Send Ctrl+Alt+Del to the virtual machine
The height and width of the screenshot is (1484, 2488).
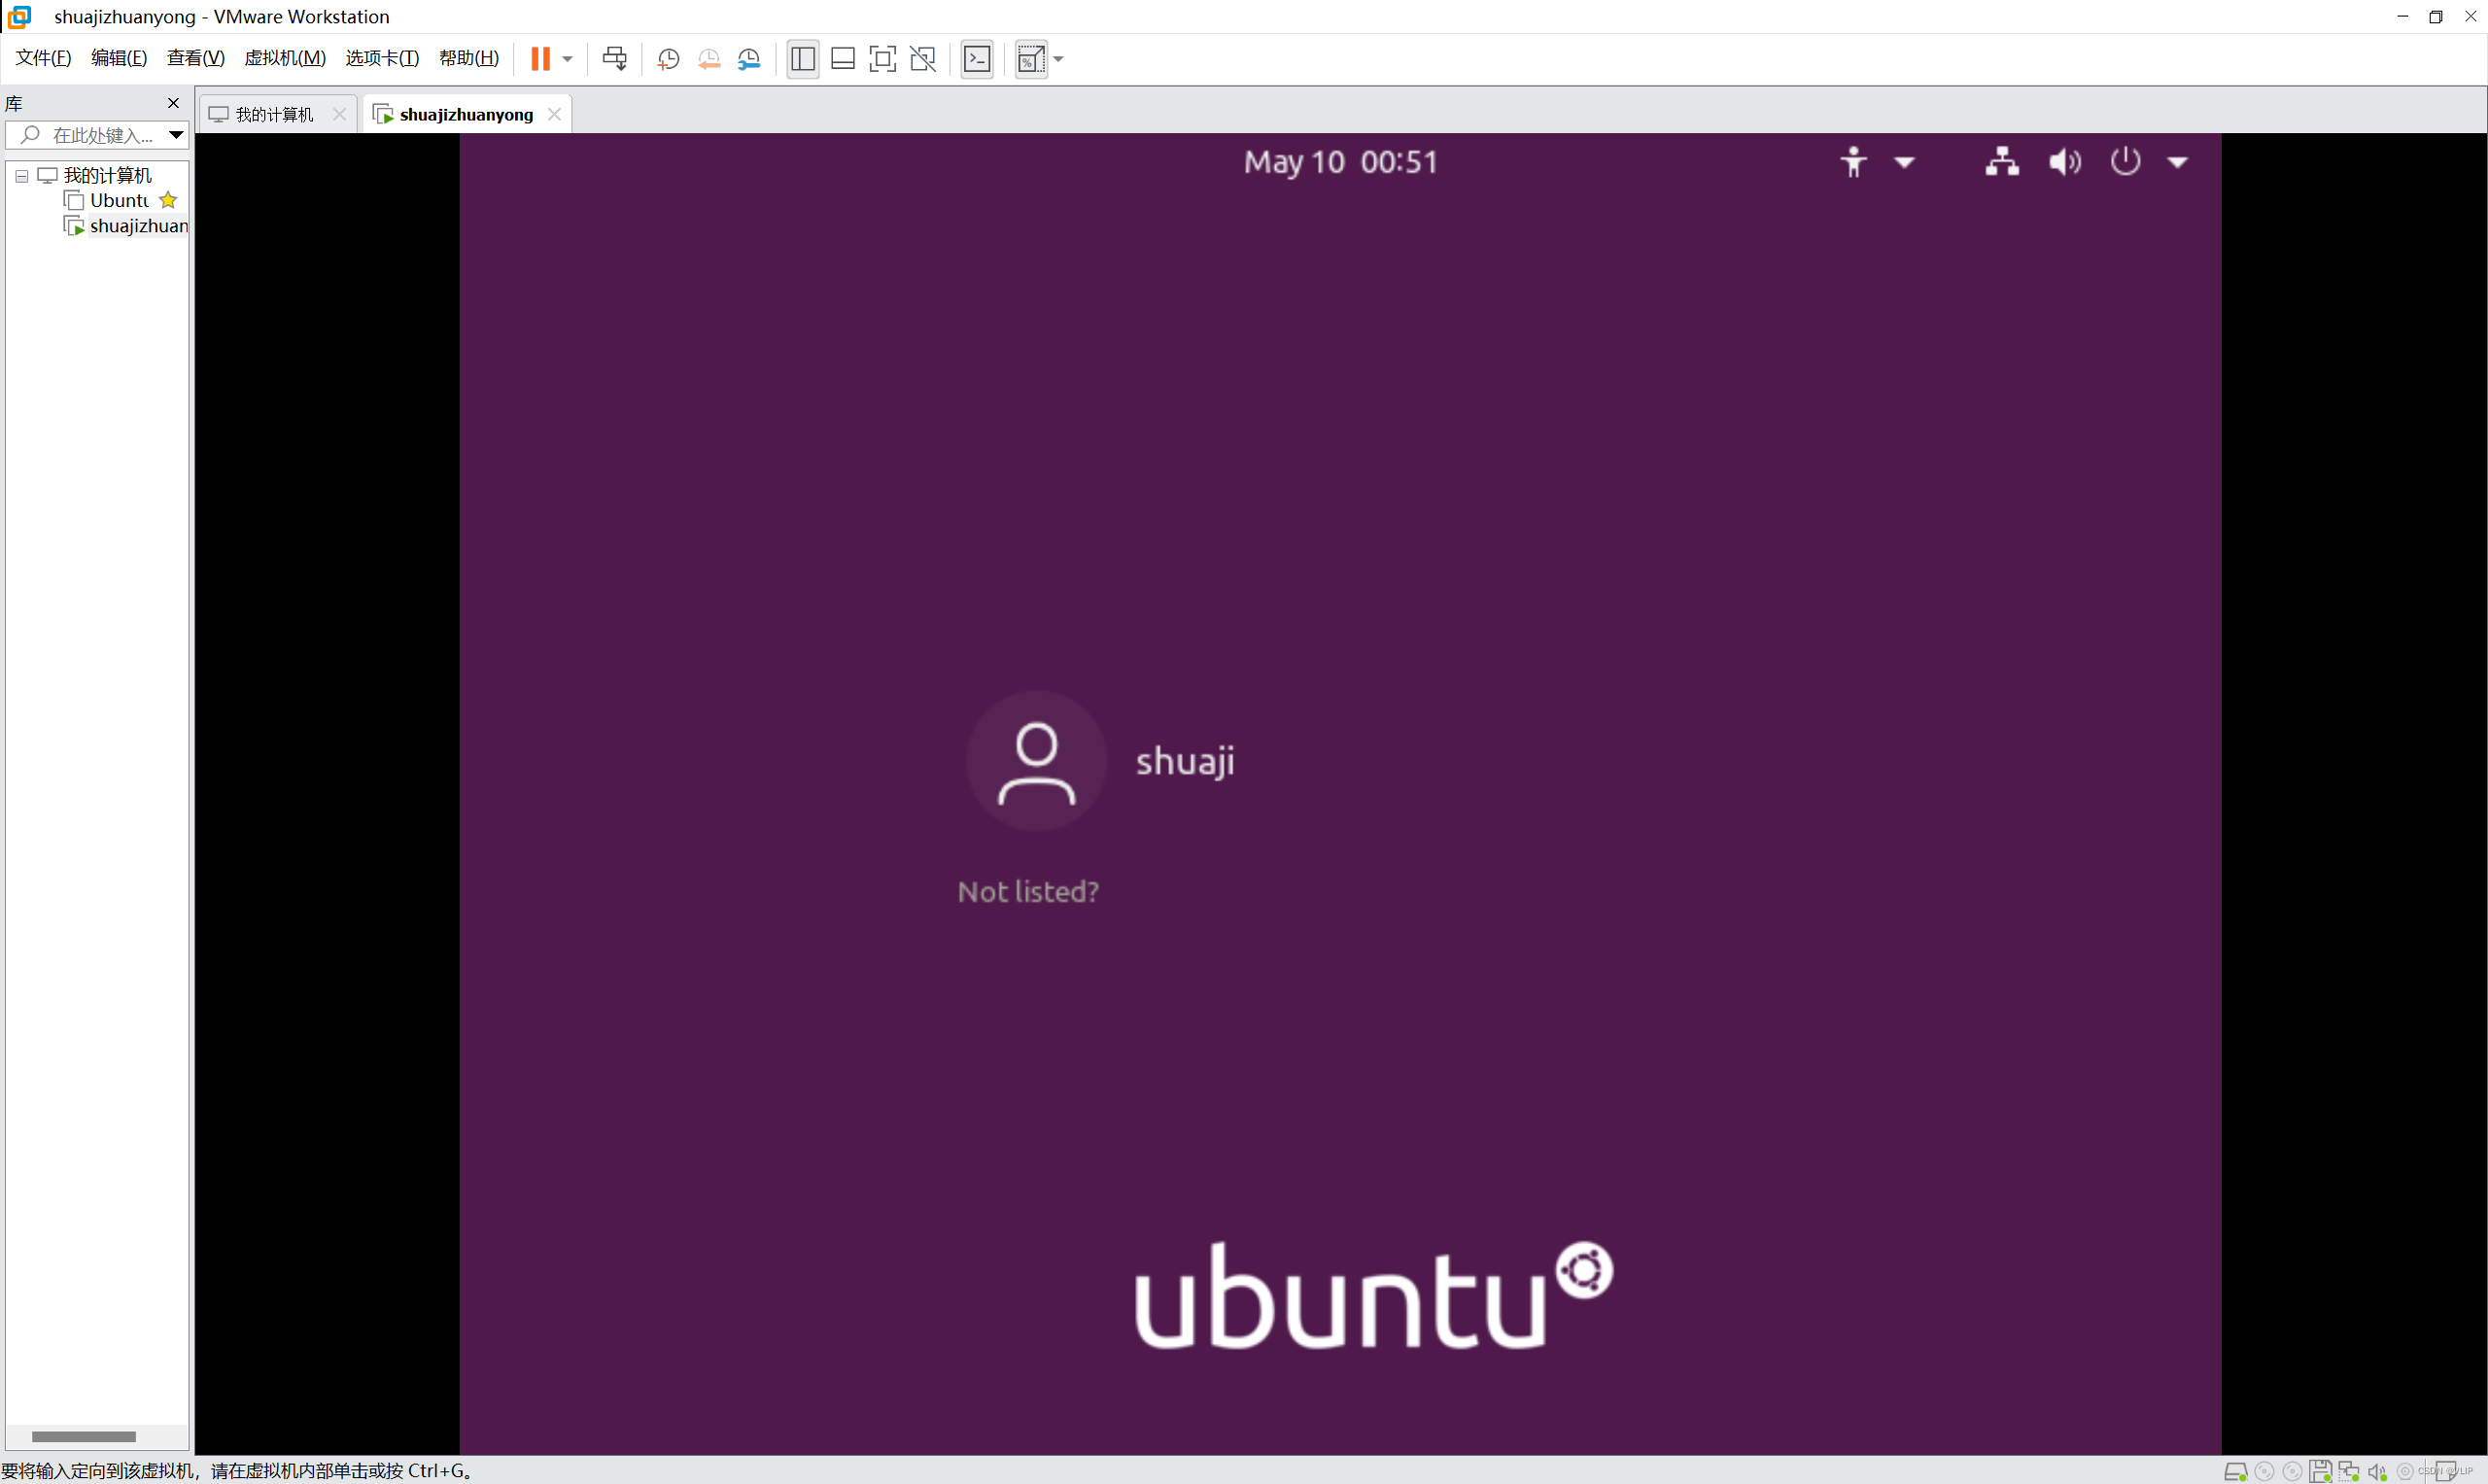point(615,59)
